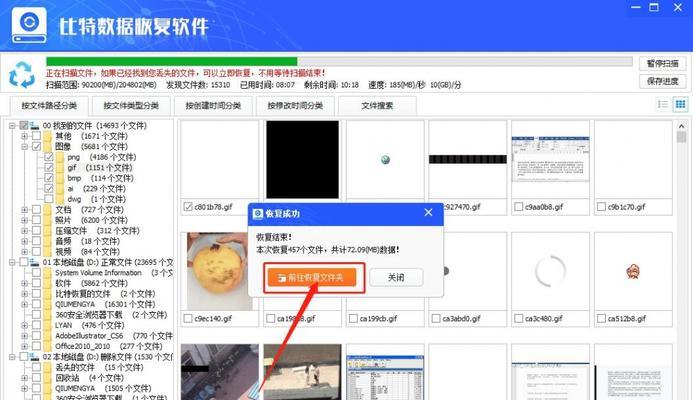Screen dimensions: 693x400
Task: Click folder icon next to 音频
Action: (48, 241)
